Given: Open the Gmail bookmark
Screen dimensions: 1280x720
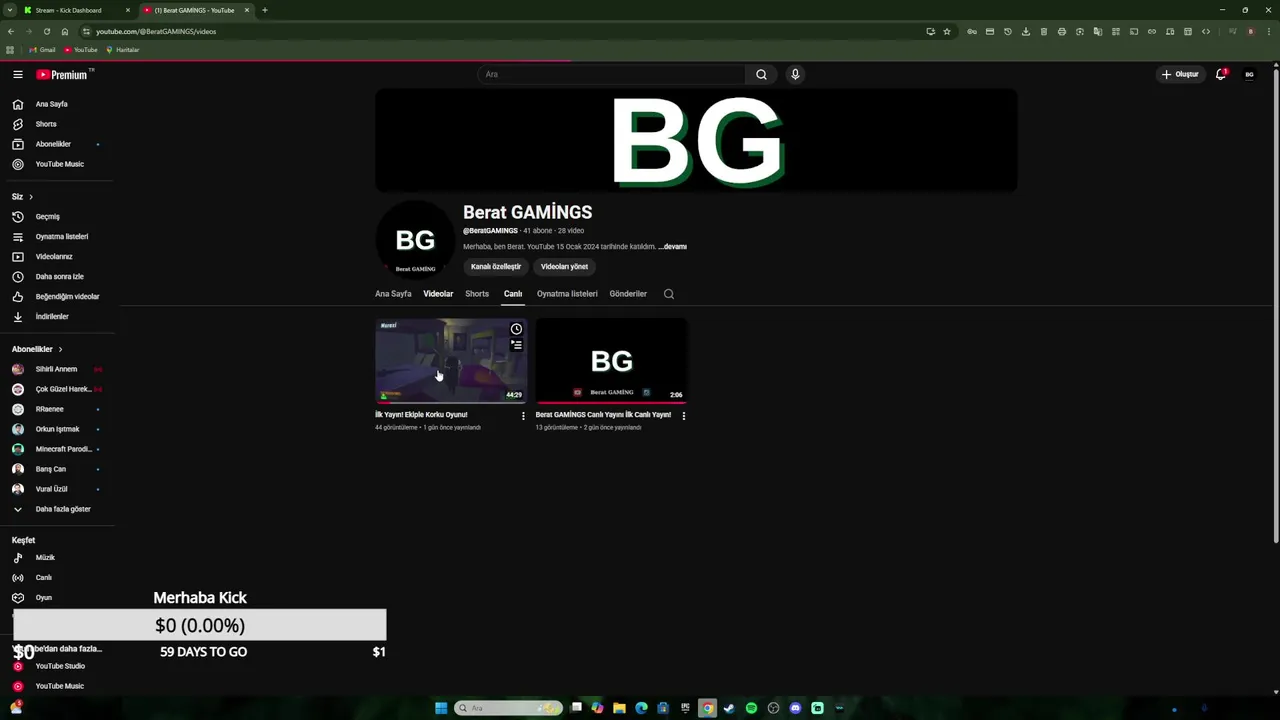Looking at the screenshot, I should tap(42, 50).
